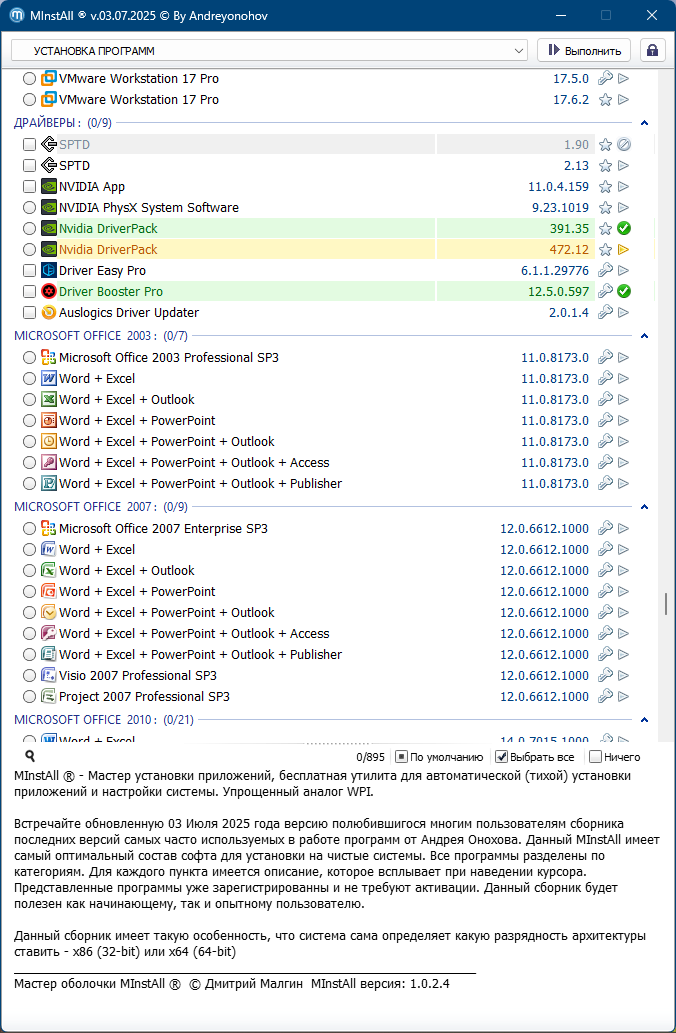Click the key icon for Driver Easy Pro
676x1033 pixels.
click(605, 270)
